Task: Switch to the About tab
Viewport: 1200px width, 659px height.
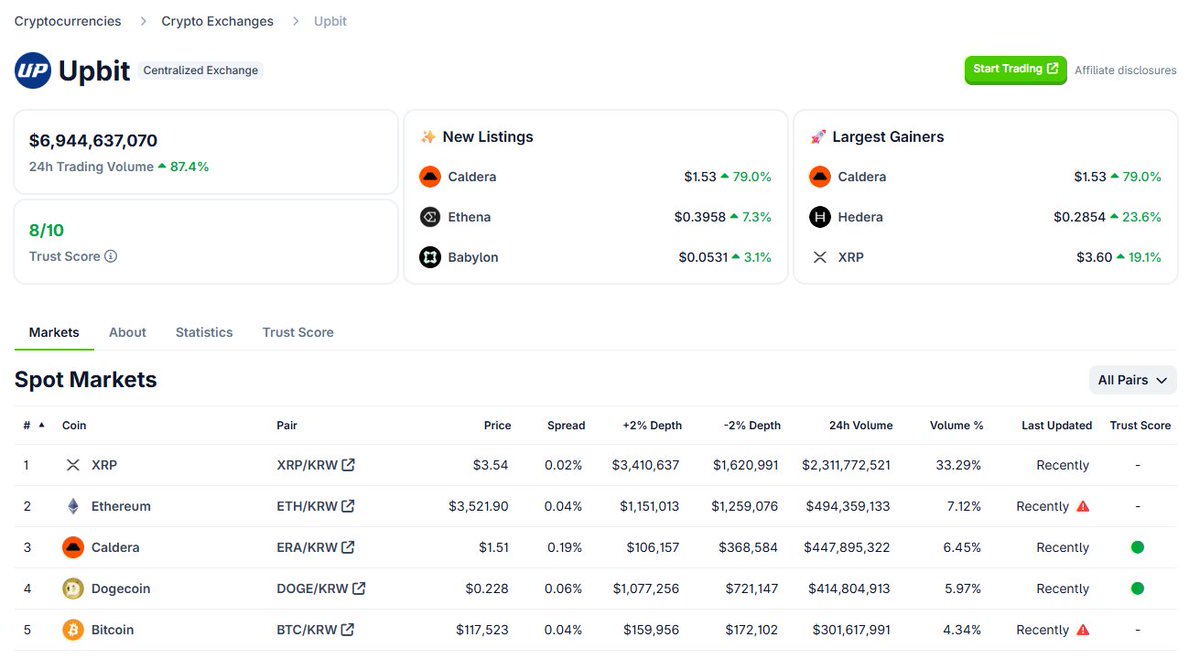Action: 127,332
